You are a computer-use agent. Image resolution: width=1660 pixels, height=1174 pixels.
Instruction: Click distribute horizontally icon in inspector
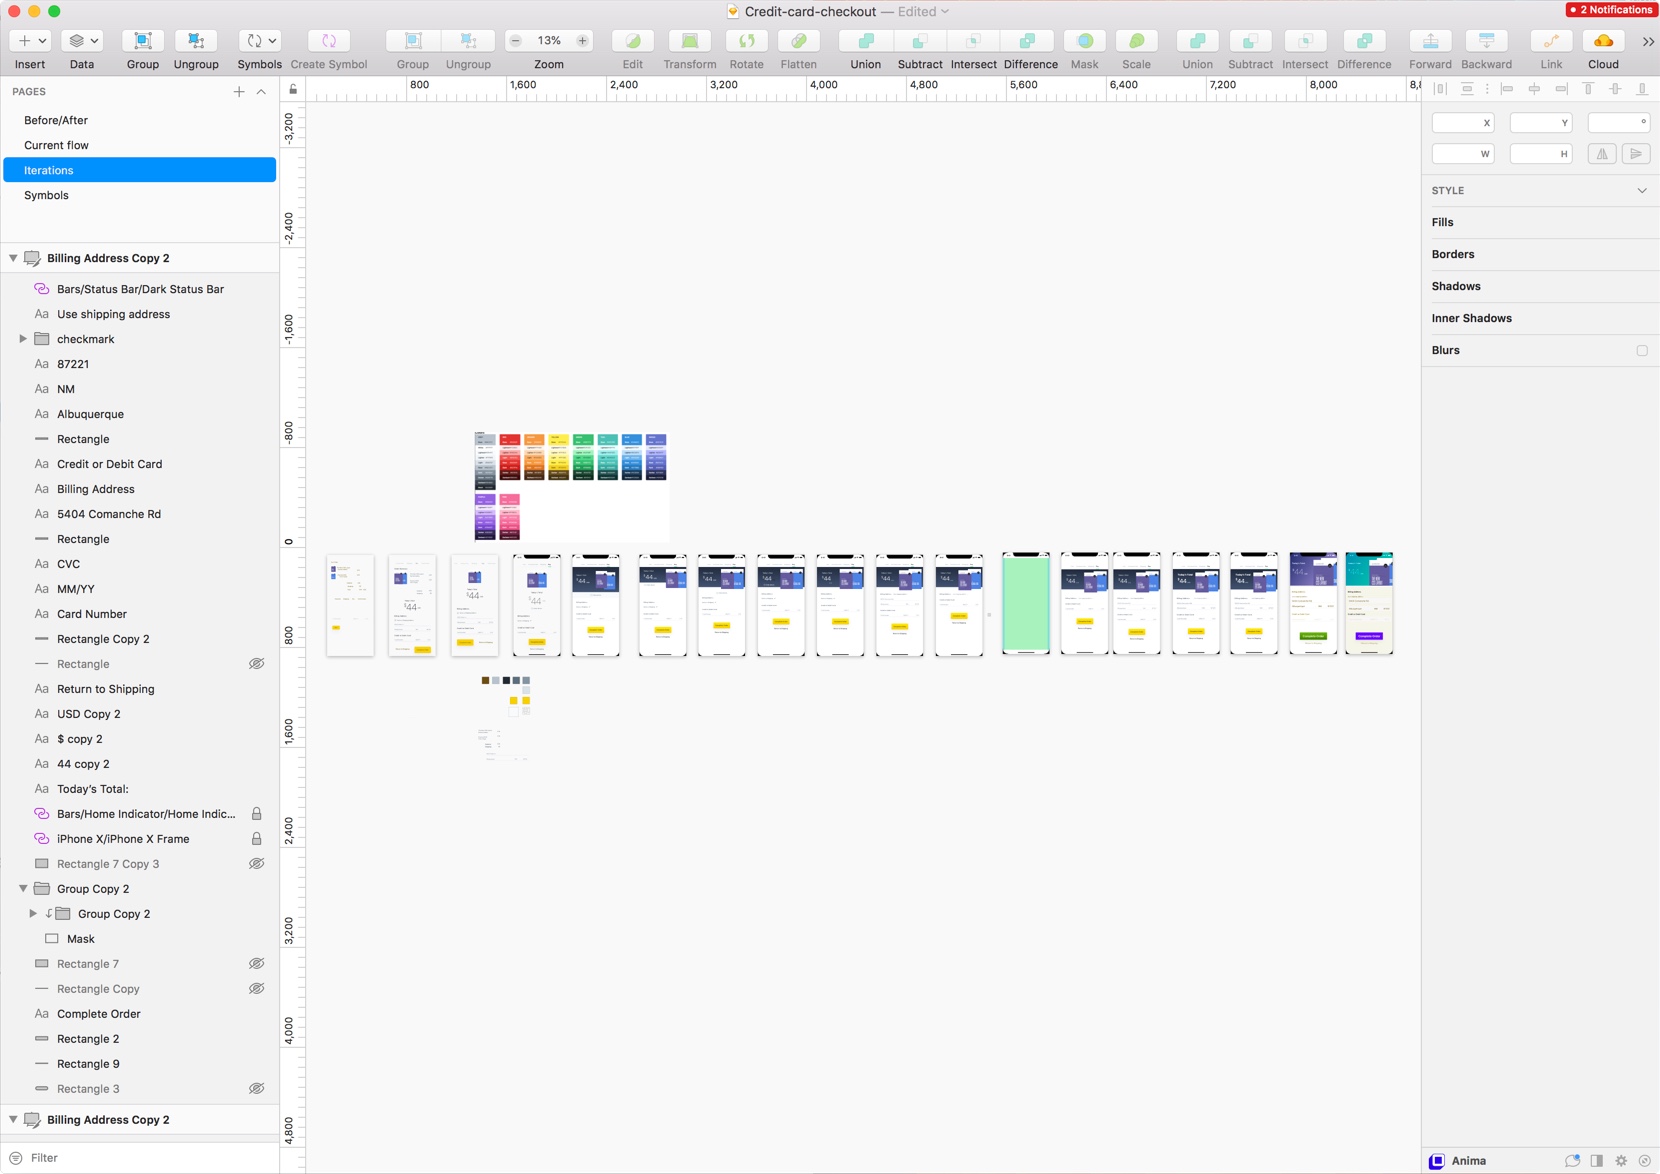click(1441, 89)
